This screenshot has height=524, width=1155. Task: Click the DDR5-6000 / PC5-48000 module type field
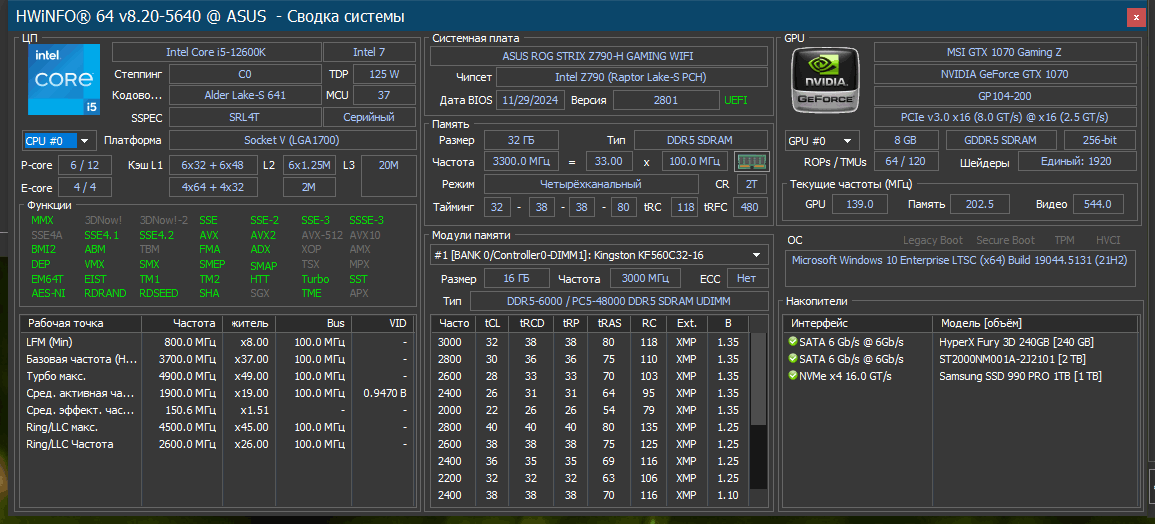(619, 301)
